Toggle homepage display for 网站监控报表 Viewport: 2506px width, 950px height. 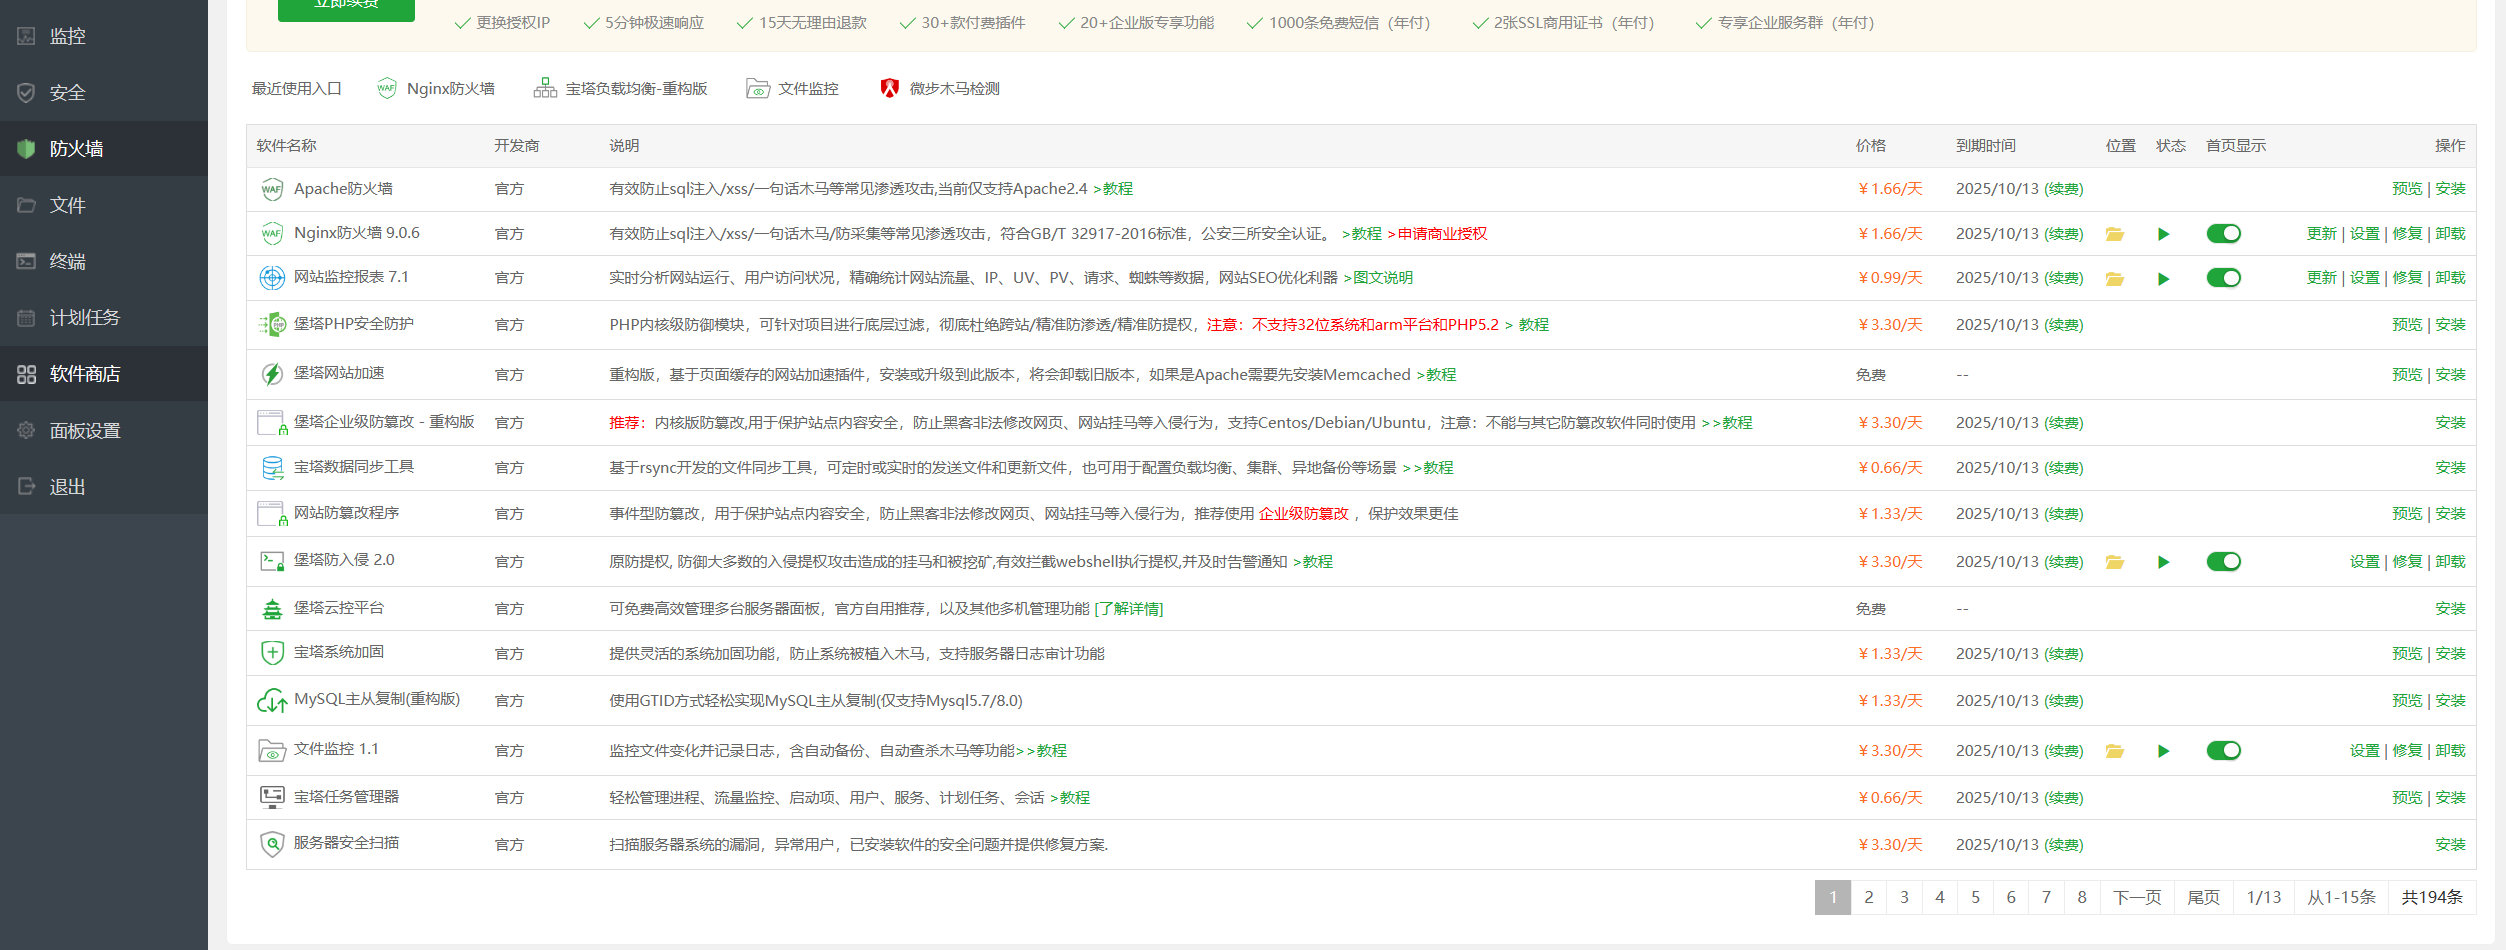pos(2224,278)
